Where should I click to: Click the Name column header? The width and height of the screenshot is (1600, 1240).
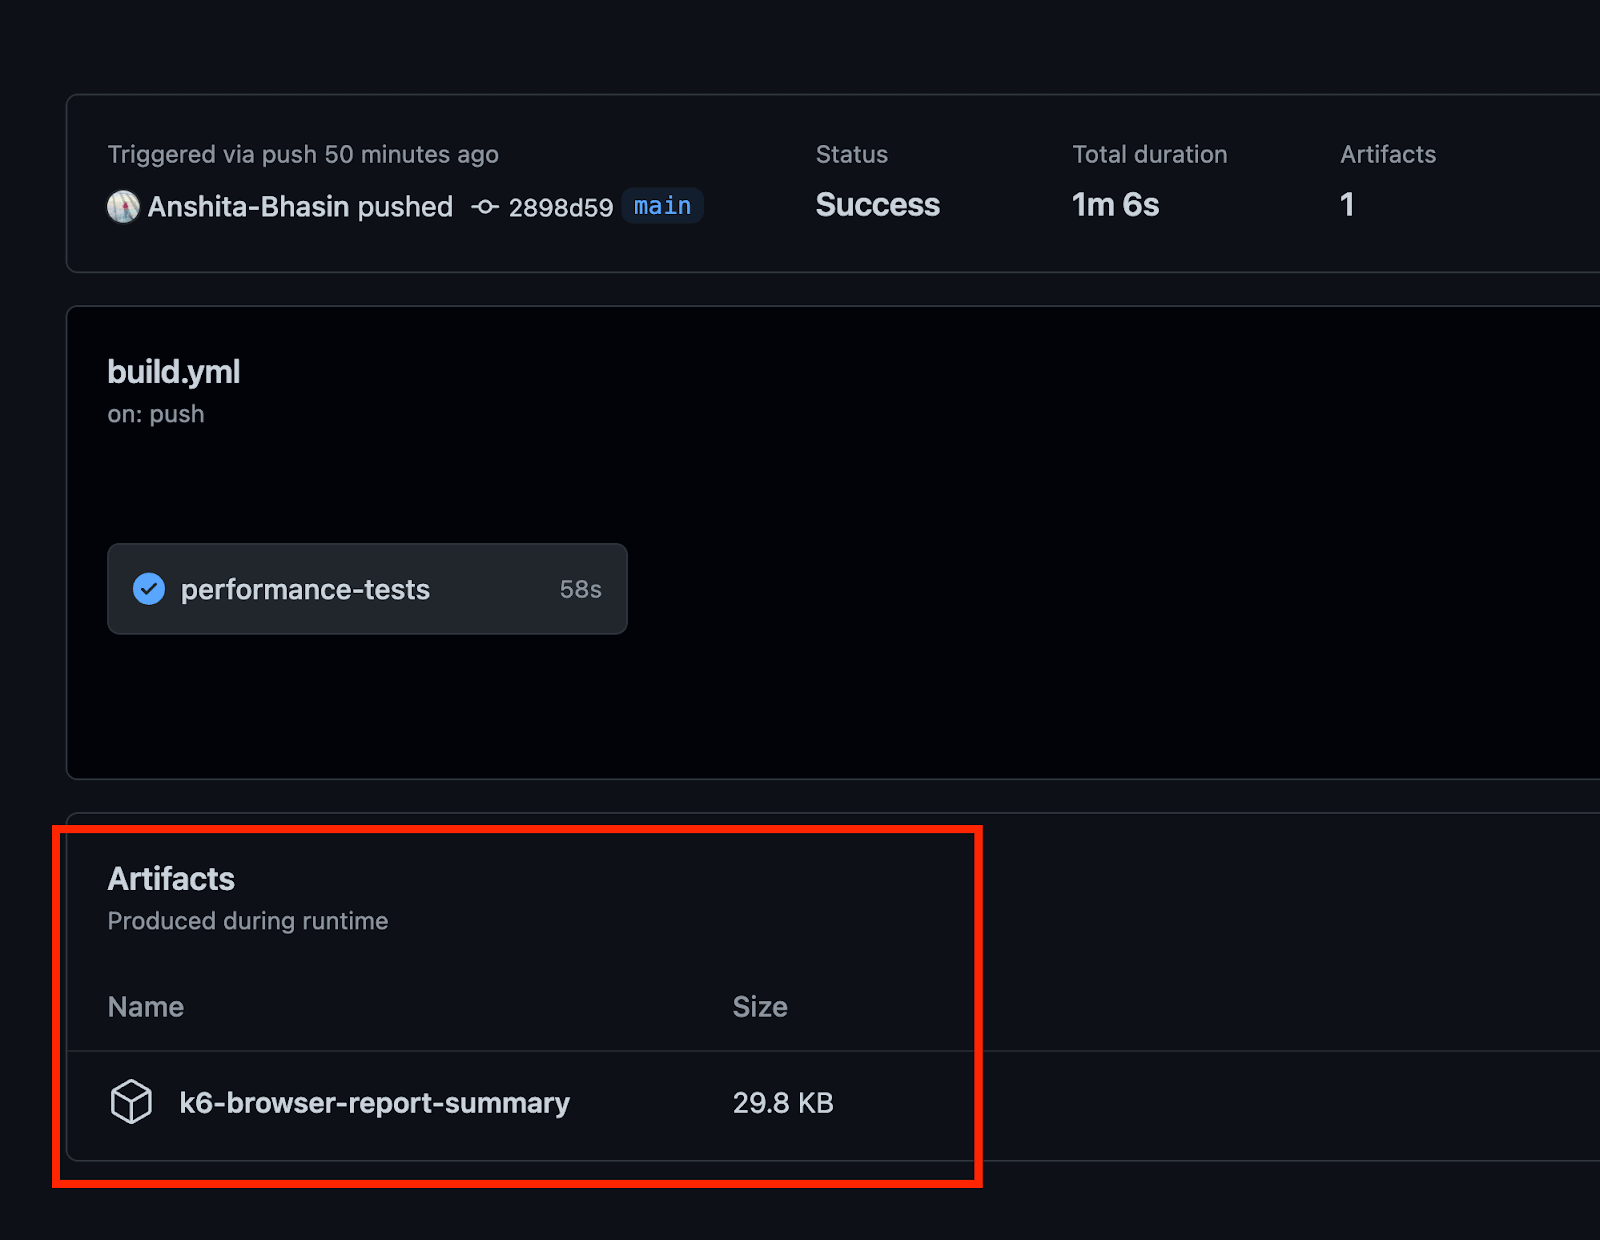click(146, 1007)
